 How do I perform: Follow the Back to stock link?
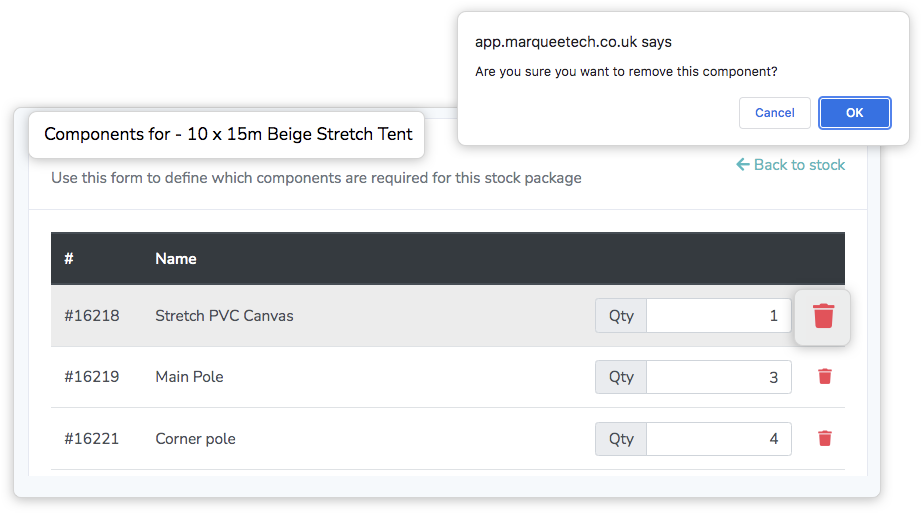pyautogui.click(x=791, y=164)
